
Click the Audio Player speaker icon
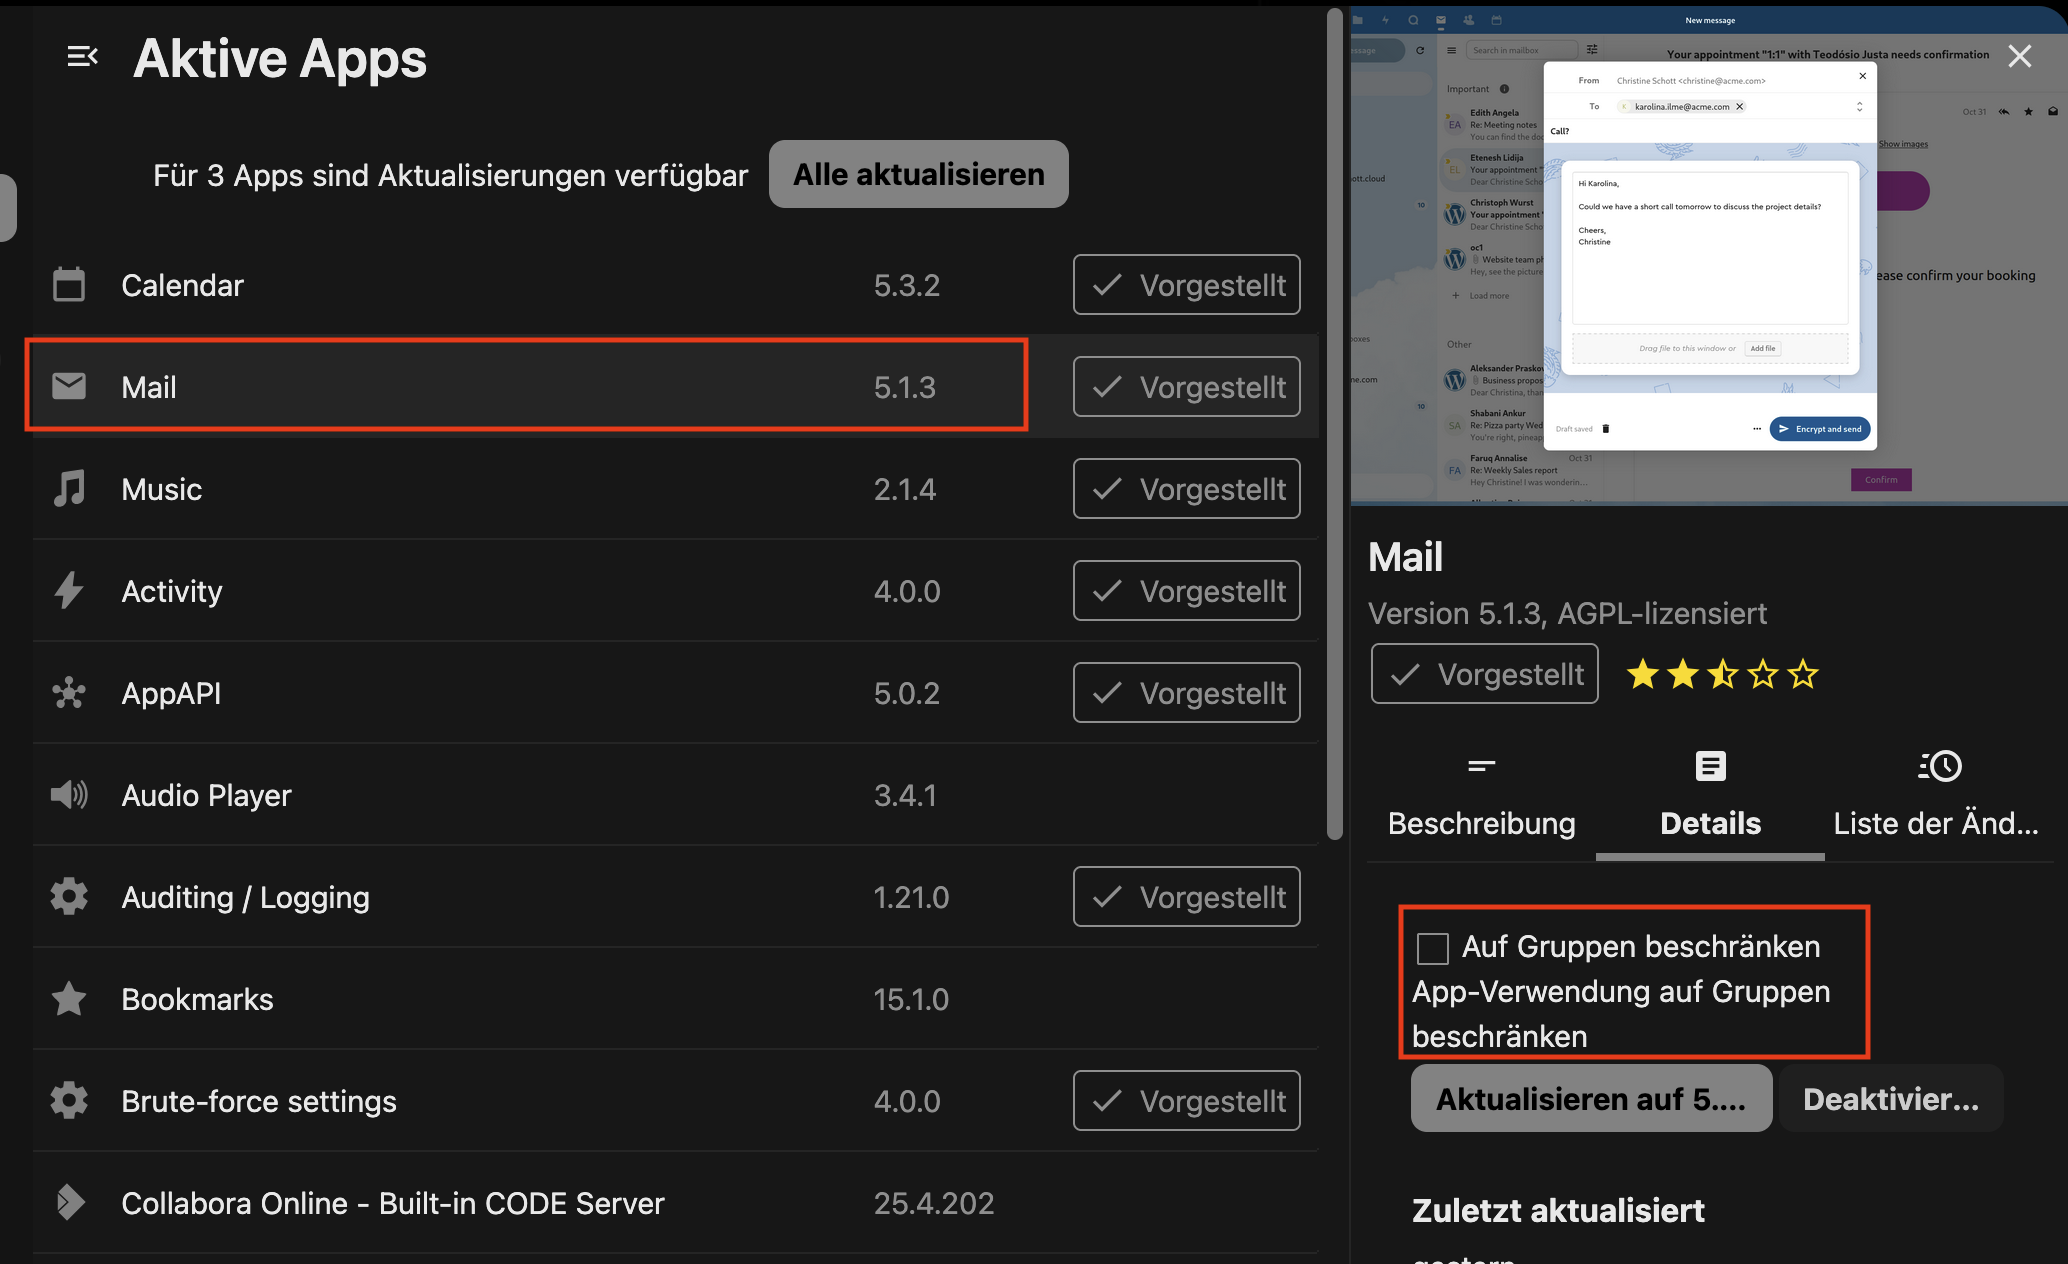click(69, 795)
